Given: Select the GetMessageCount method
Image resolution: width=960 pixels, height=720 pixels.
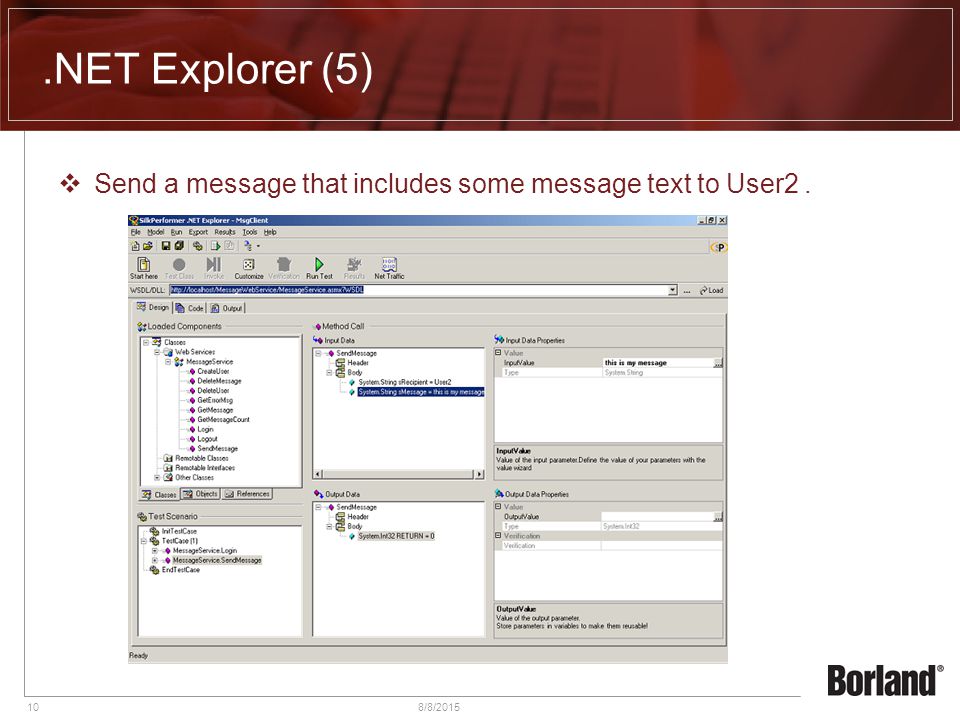Looking at the screenshot, I should pyautogui.click(x=223, y=420).
